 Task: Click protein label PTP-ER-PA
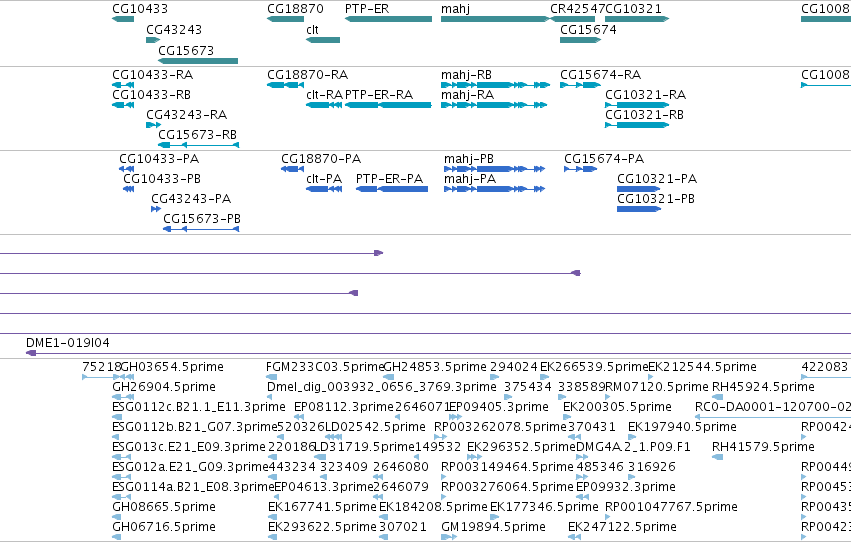[x=389, y=179]
